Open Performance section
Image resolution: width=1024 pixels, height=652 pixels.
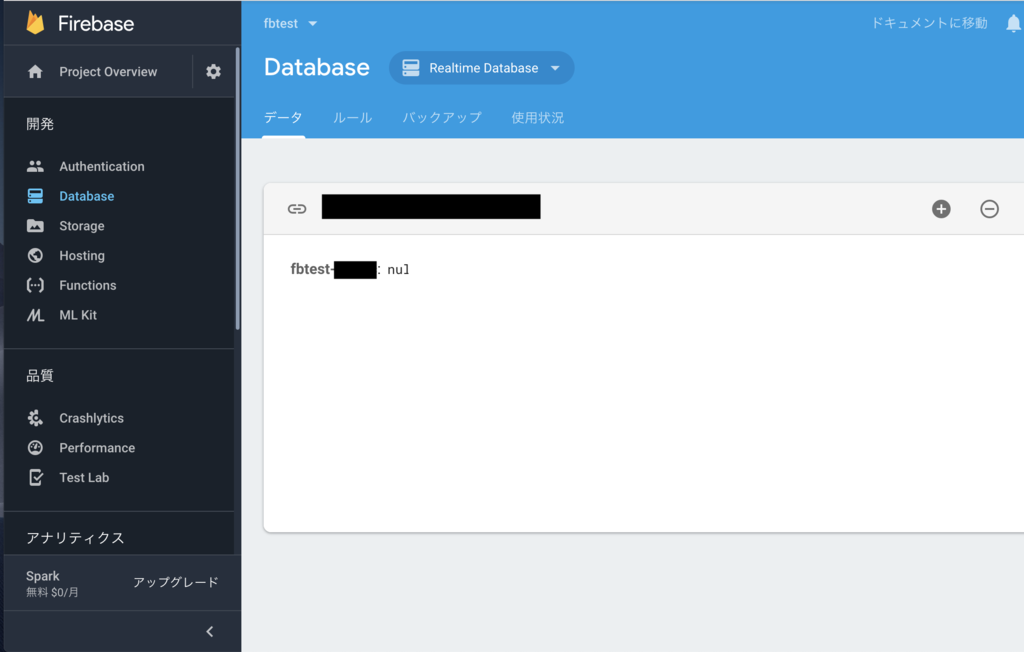coord(97,448)
